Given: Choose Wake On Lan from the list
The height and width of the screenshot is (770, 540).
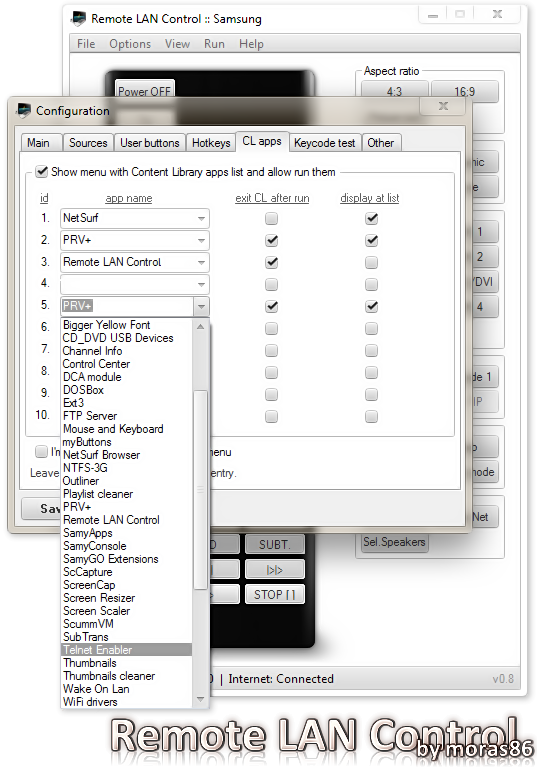Looking at the screenshot, I should click(x=126, y=689).
